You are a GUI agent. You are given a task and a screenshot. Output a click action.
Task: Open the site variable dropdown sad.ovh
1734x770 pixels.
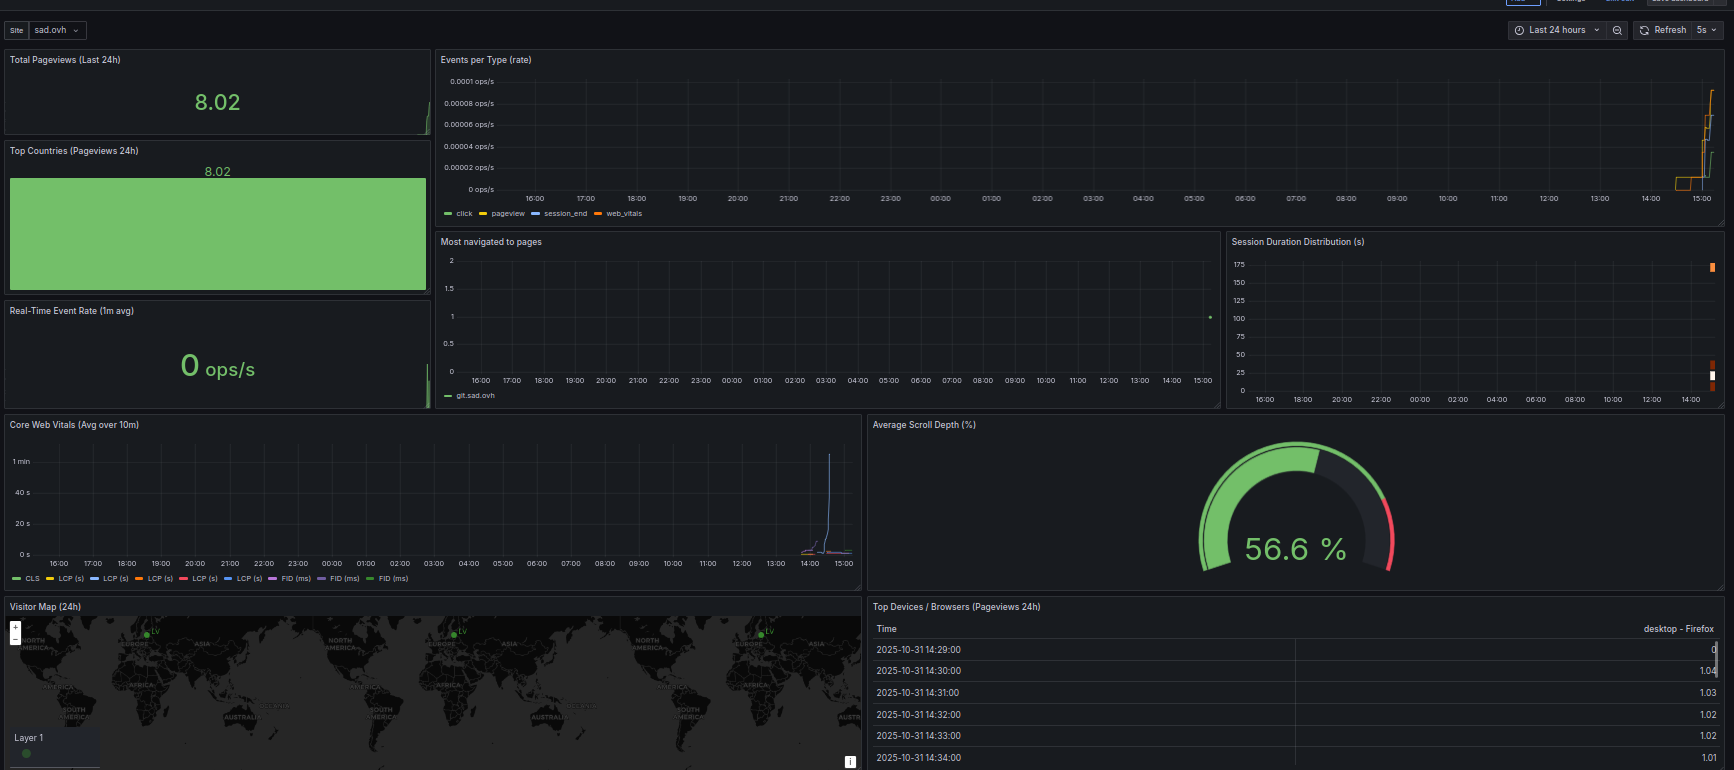57,31
